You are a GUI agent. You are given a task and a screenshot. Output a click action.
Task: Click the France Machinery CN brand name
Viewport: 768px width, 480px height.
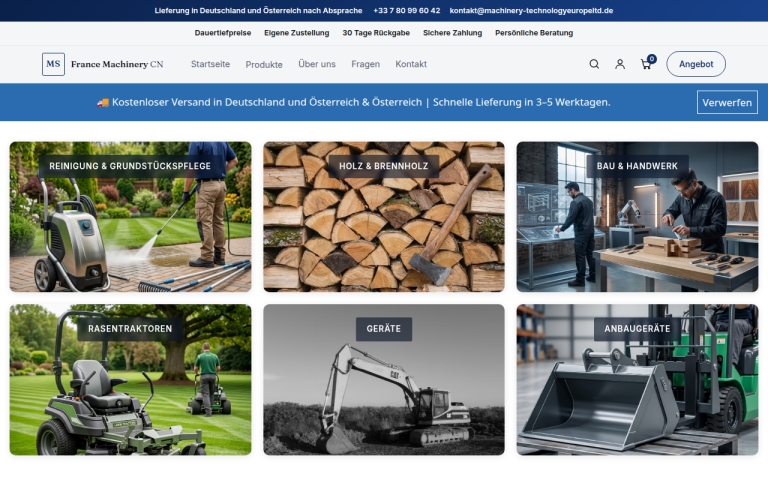click(x=117, y=64)
